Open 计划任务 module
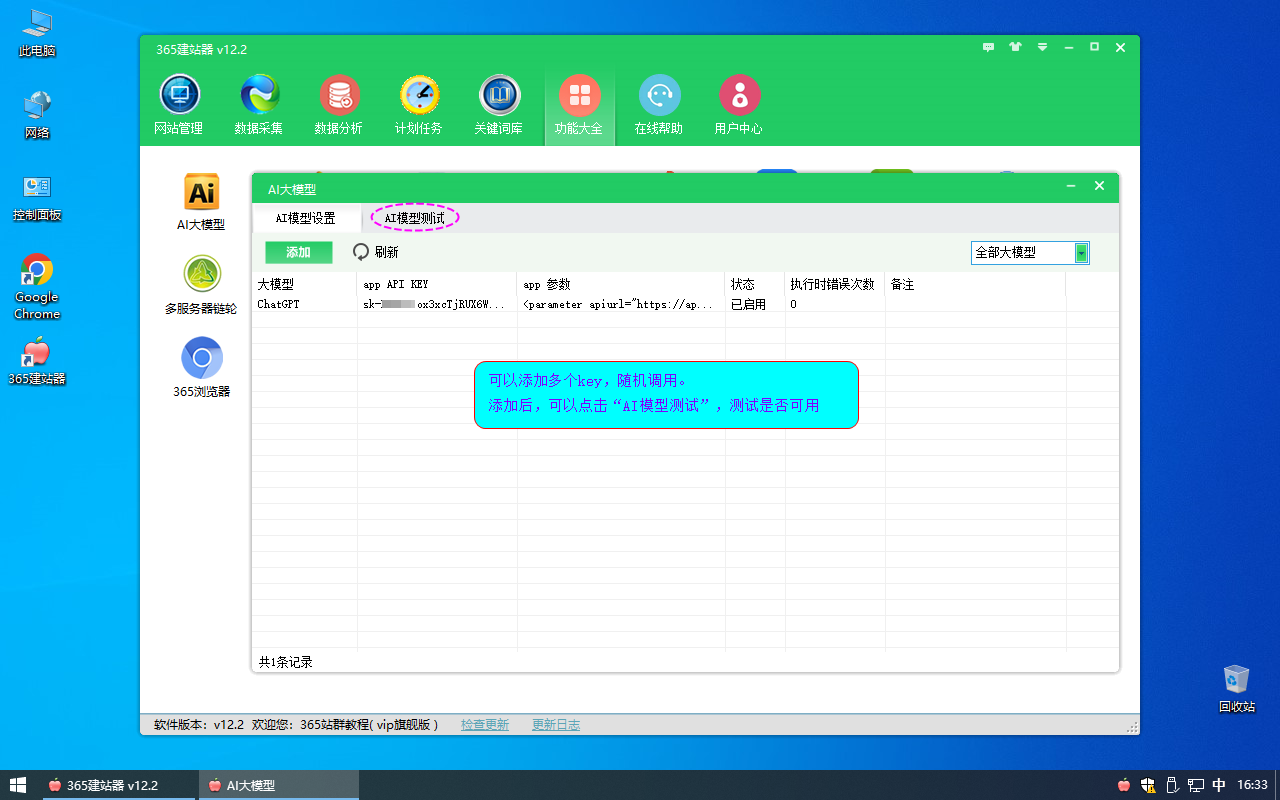Image resolution: width=1280 pixels, height=800 pixels. pyautogui.click(x=419, y=105)
